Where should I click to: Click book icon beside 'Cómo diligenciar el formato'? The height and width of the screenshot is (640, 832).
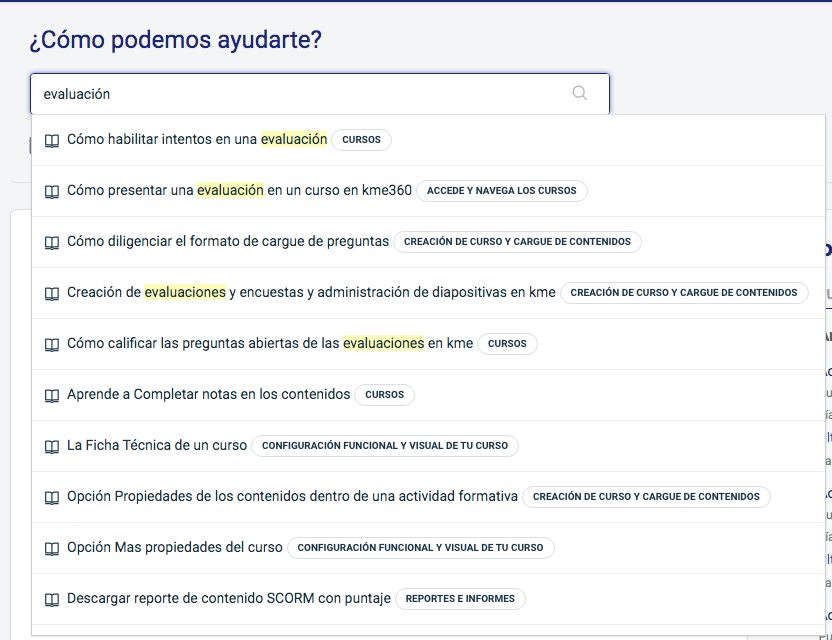click(51, 243)
